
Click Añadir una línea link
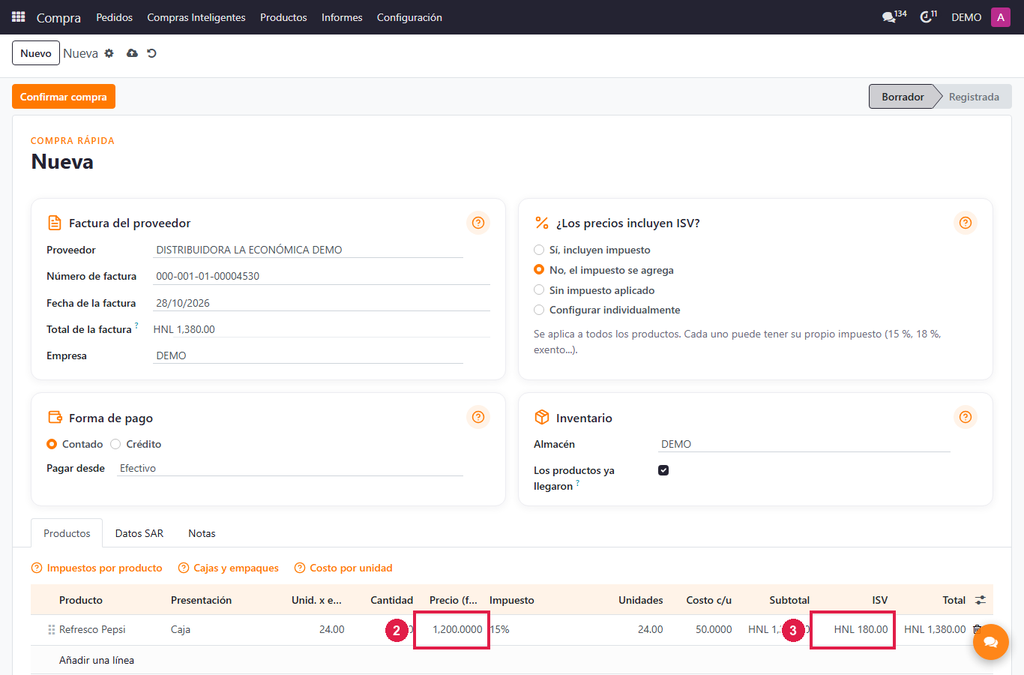[97, 660]
